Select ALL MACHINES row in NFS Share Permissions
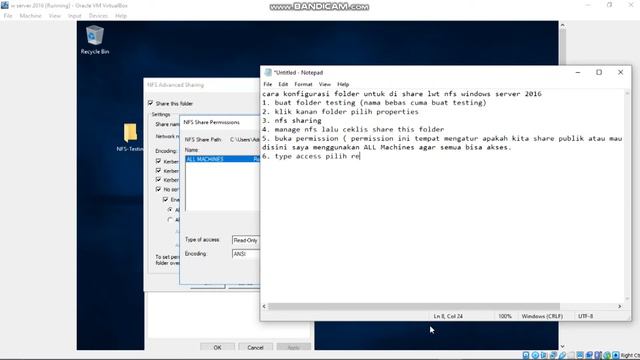Viewport: 640px width, 360px height. tap(222, 159)
